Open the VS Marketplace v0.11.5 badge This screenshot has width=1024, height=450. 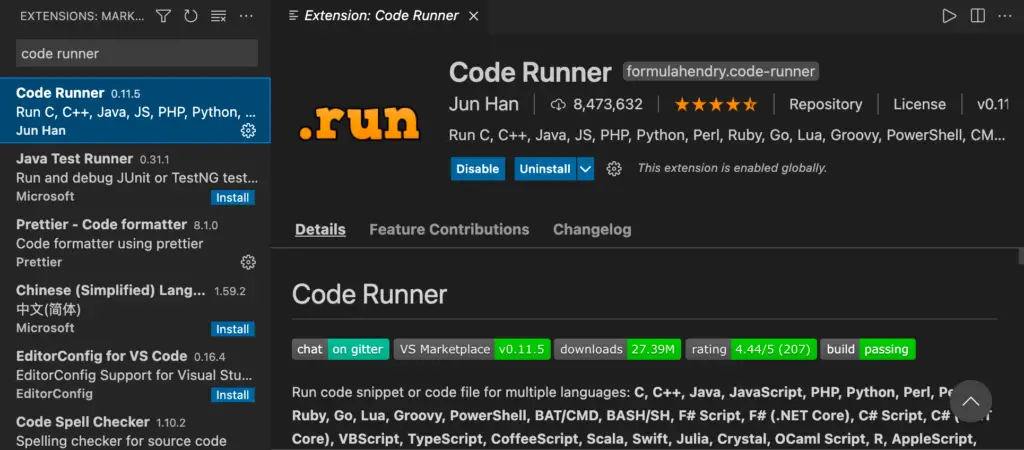[x=472, y=349]
